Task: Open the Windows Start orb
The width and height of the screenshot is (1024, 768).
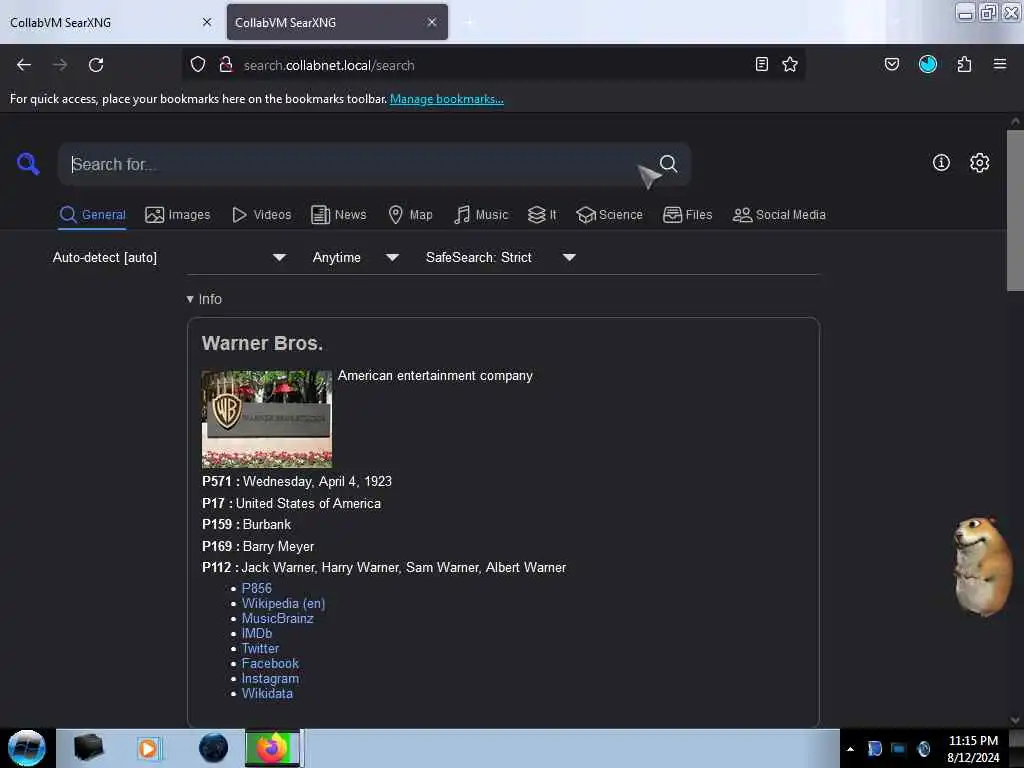Action: (27, 748)
